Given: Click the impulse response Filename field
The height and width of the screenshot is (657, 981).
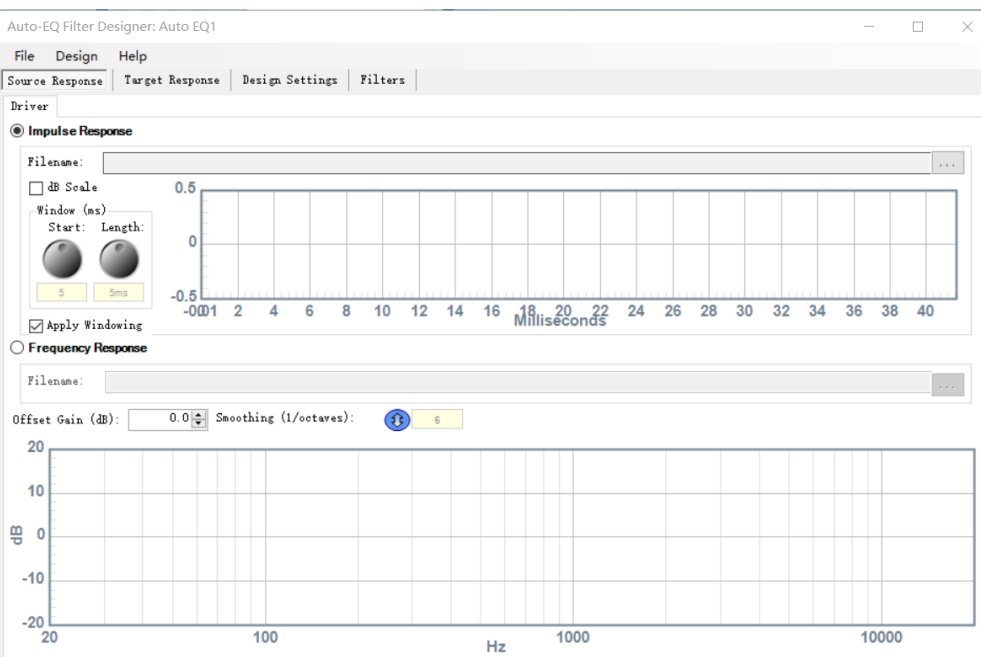Looking at the screenshot, I should (517, 163).
